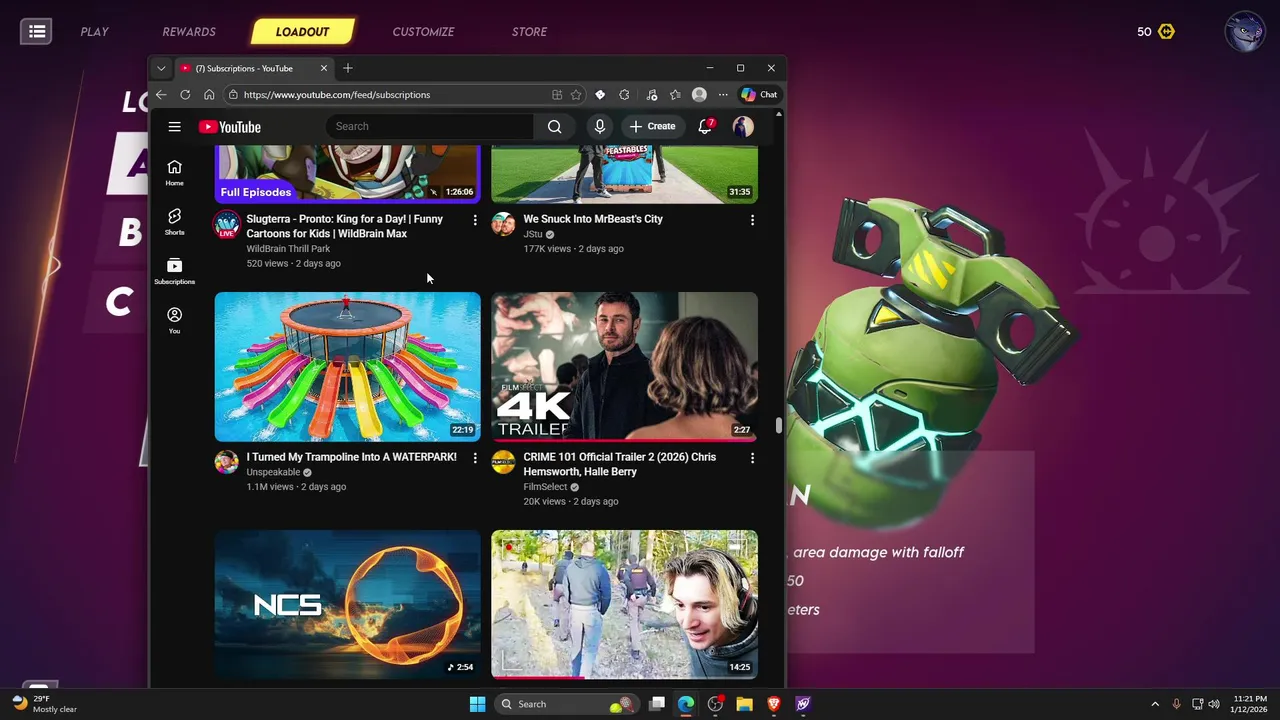
Task: Open the YouTube notifications bell
Action: (x=705, y=127)
